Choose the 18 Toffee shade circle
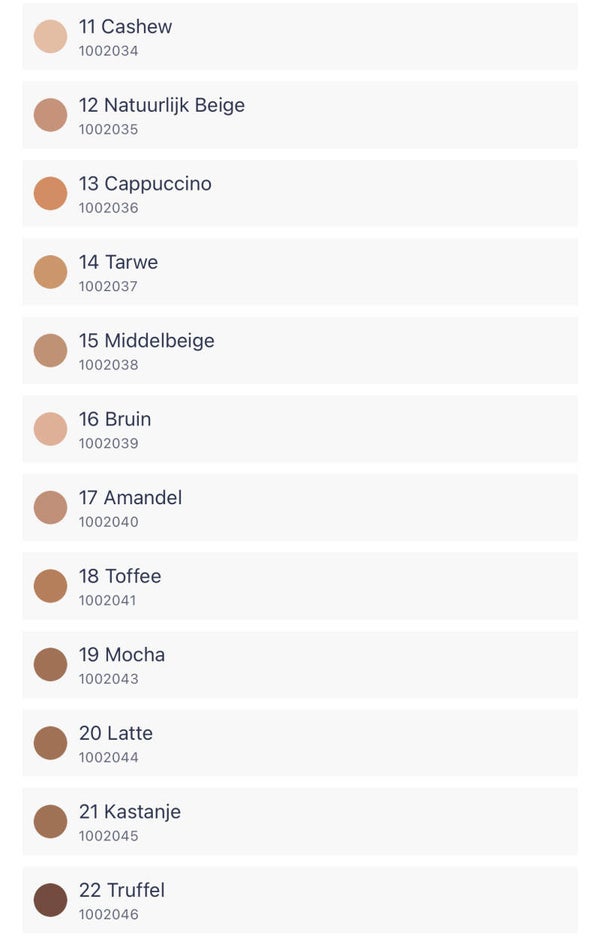600x944 pixels. tap(50, 586)
